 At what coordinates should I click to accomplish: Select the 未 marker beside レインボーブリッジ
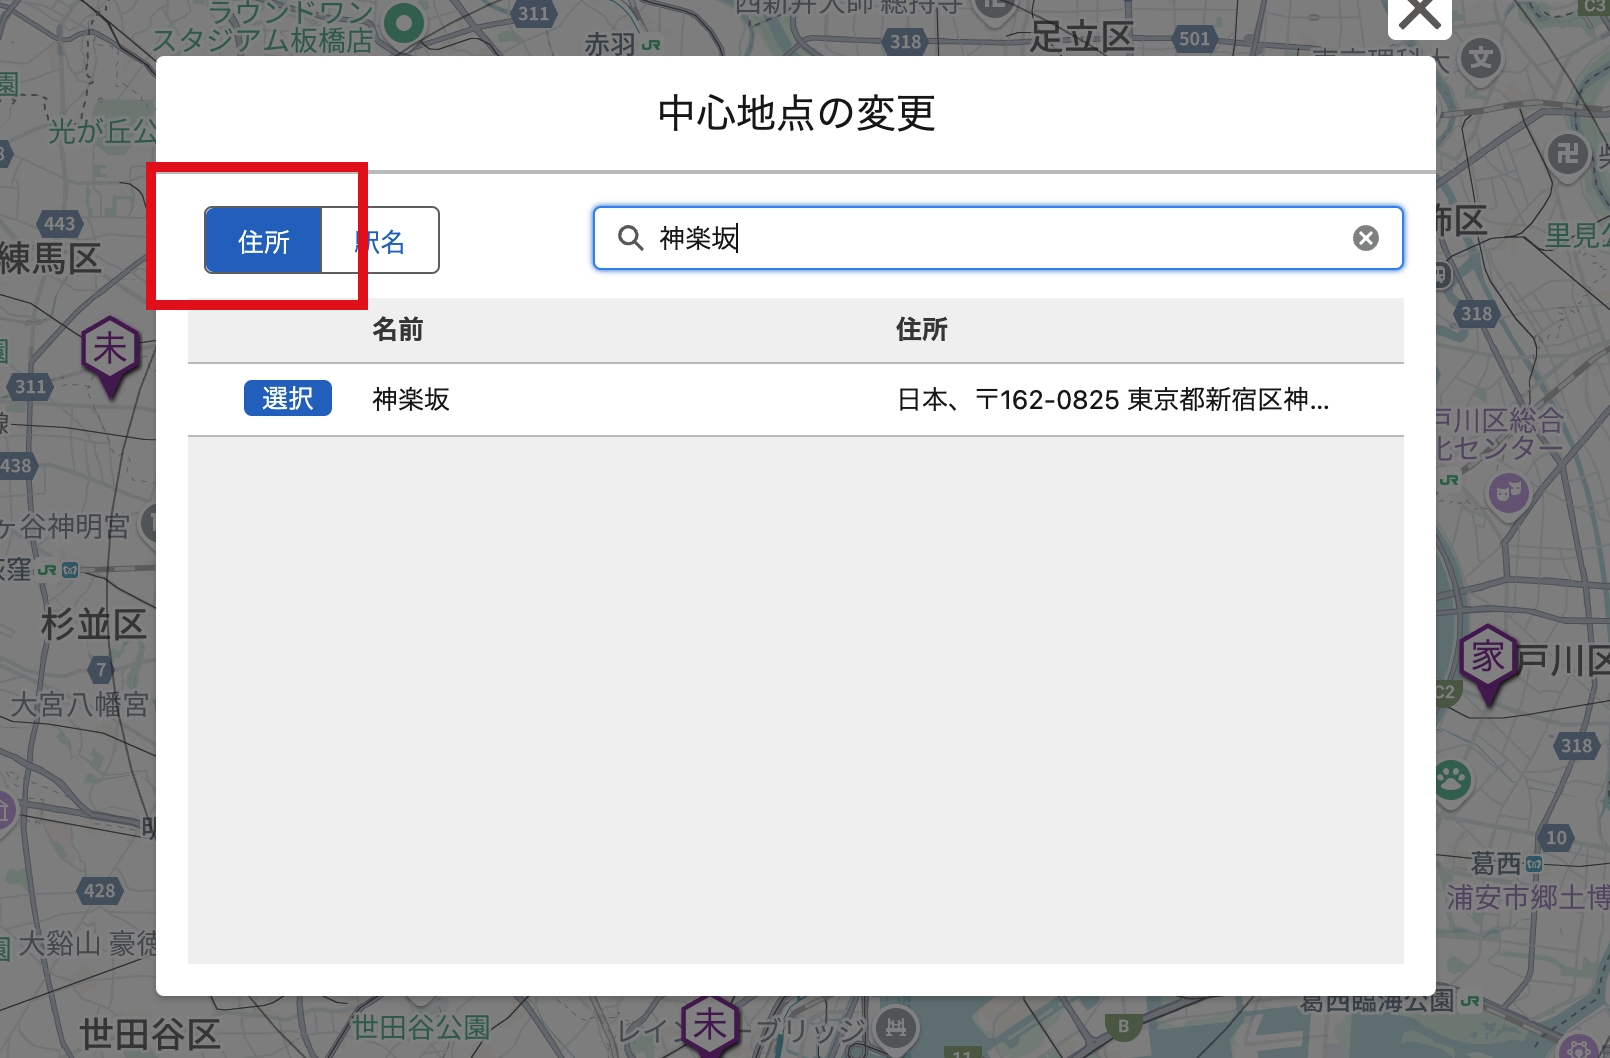(709, 1024)
